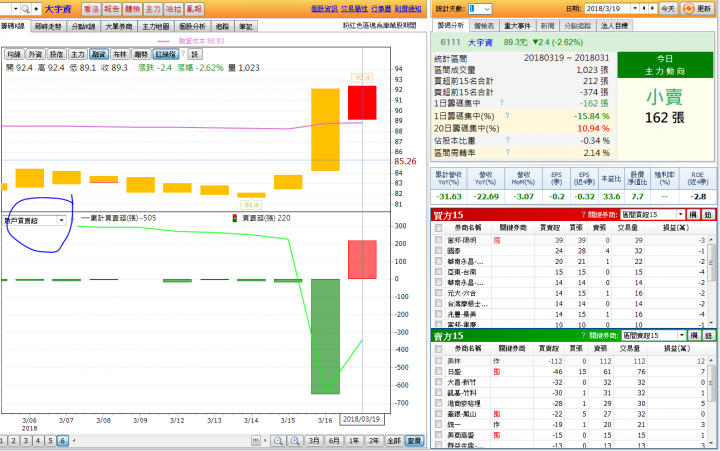Select page button 3 at bottom left
720x451 pixels.
(26, 440)
